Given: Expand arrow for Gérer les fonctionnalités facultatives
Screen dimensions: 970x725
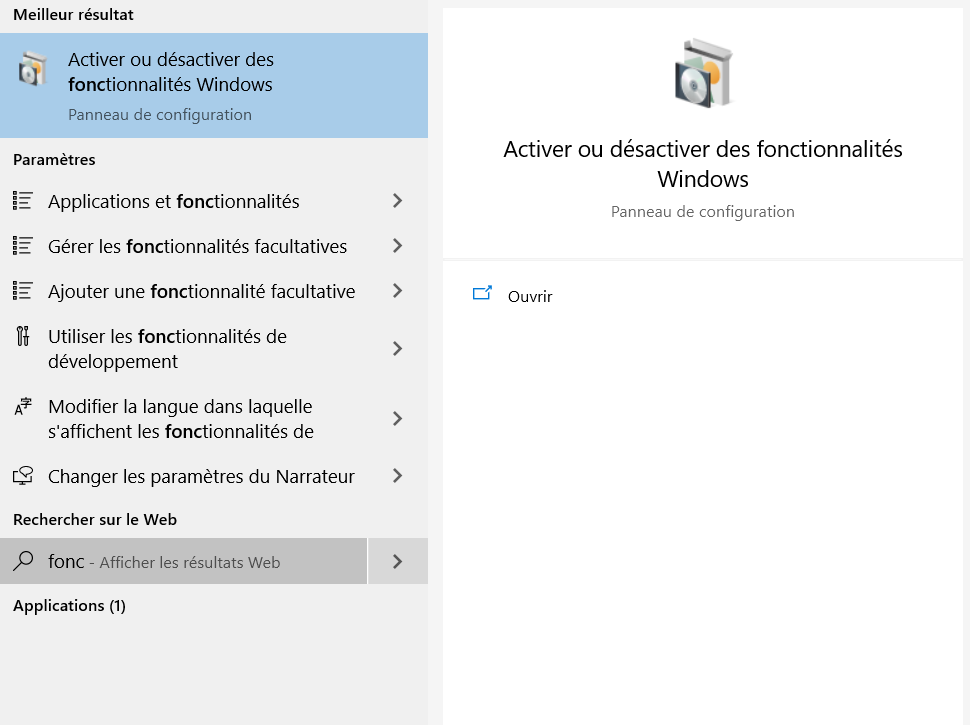Looking at the screenshot, I should 398,246.
